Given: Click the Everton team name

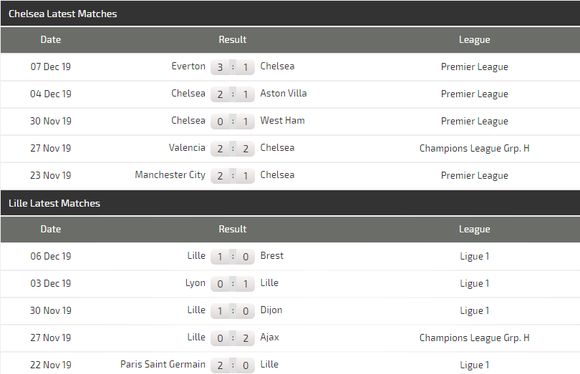Looking at the screenshot, I should [188, 66].
